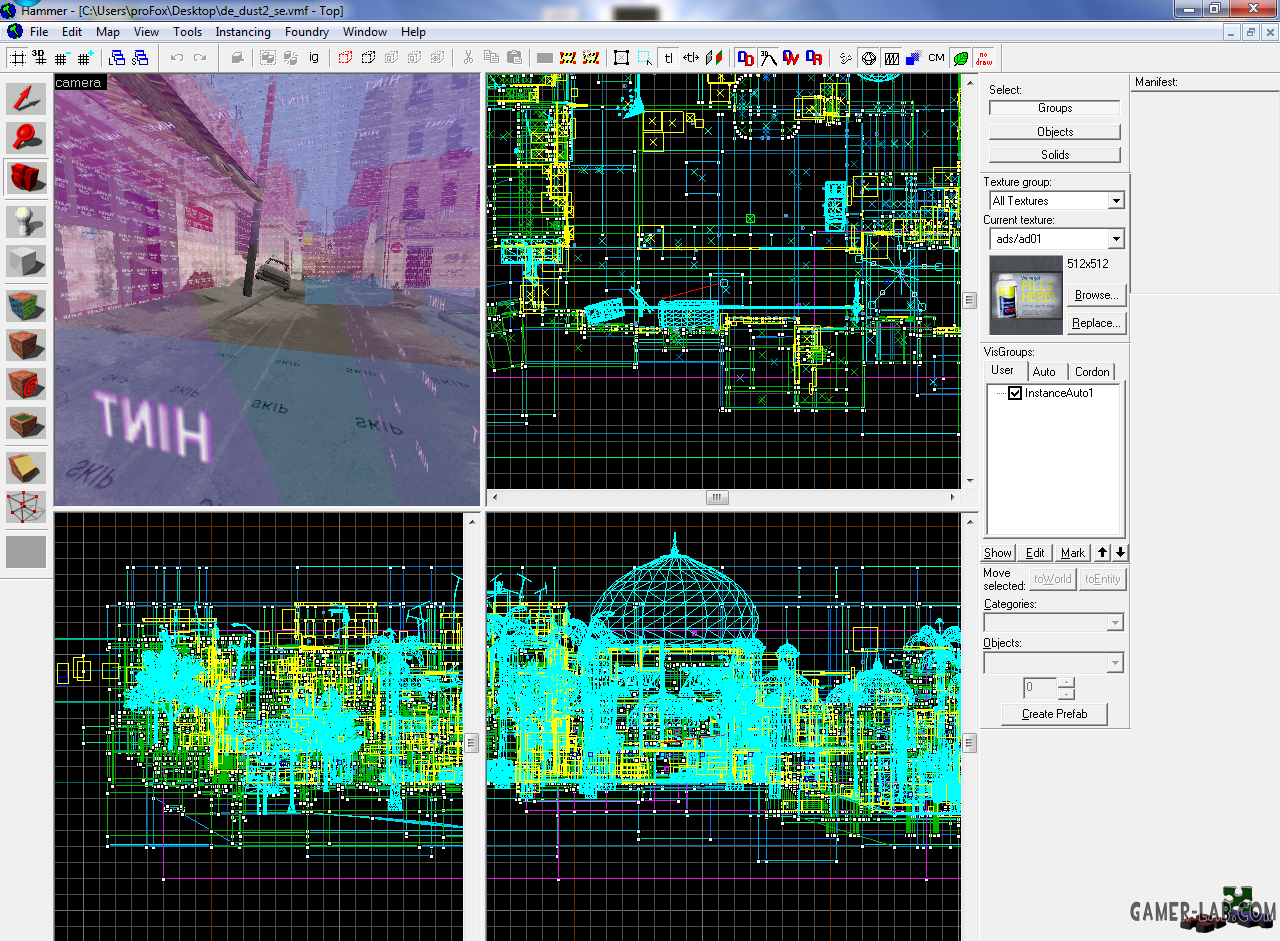The height and width of the screenshot is (941, 1280).
Task: Toggle the green leaf detail icon
Action: coord(961,58)
